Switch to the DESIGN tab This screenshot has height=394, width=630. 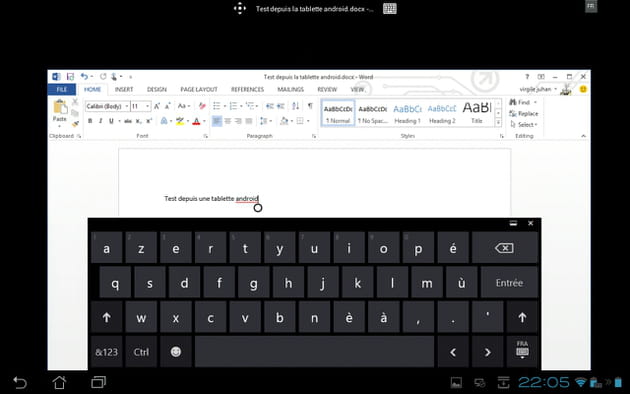tap(157, 89)
